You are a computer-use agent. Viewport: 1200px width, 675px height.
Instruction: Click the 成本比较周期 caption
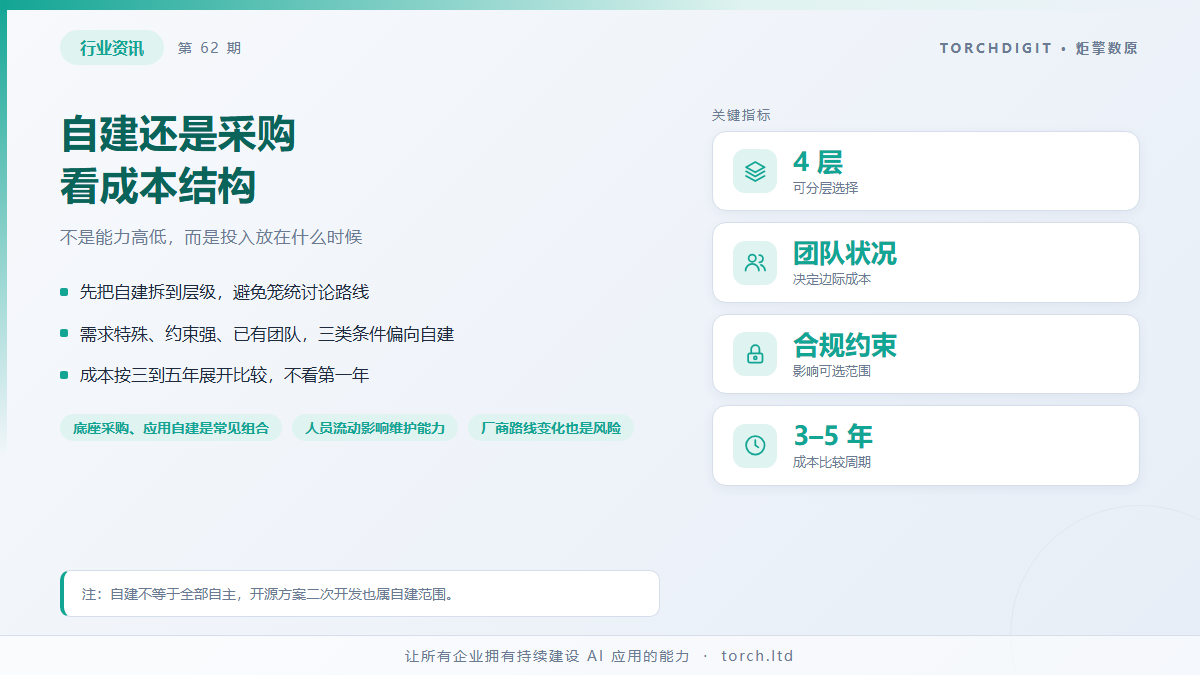(832, 462)
